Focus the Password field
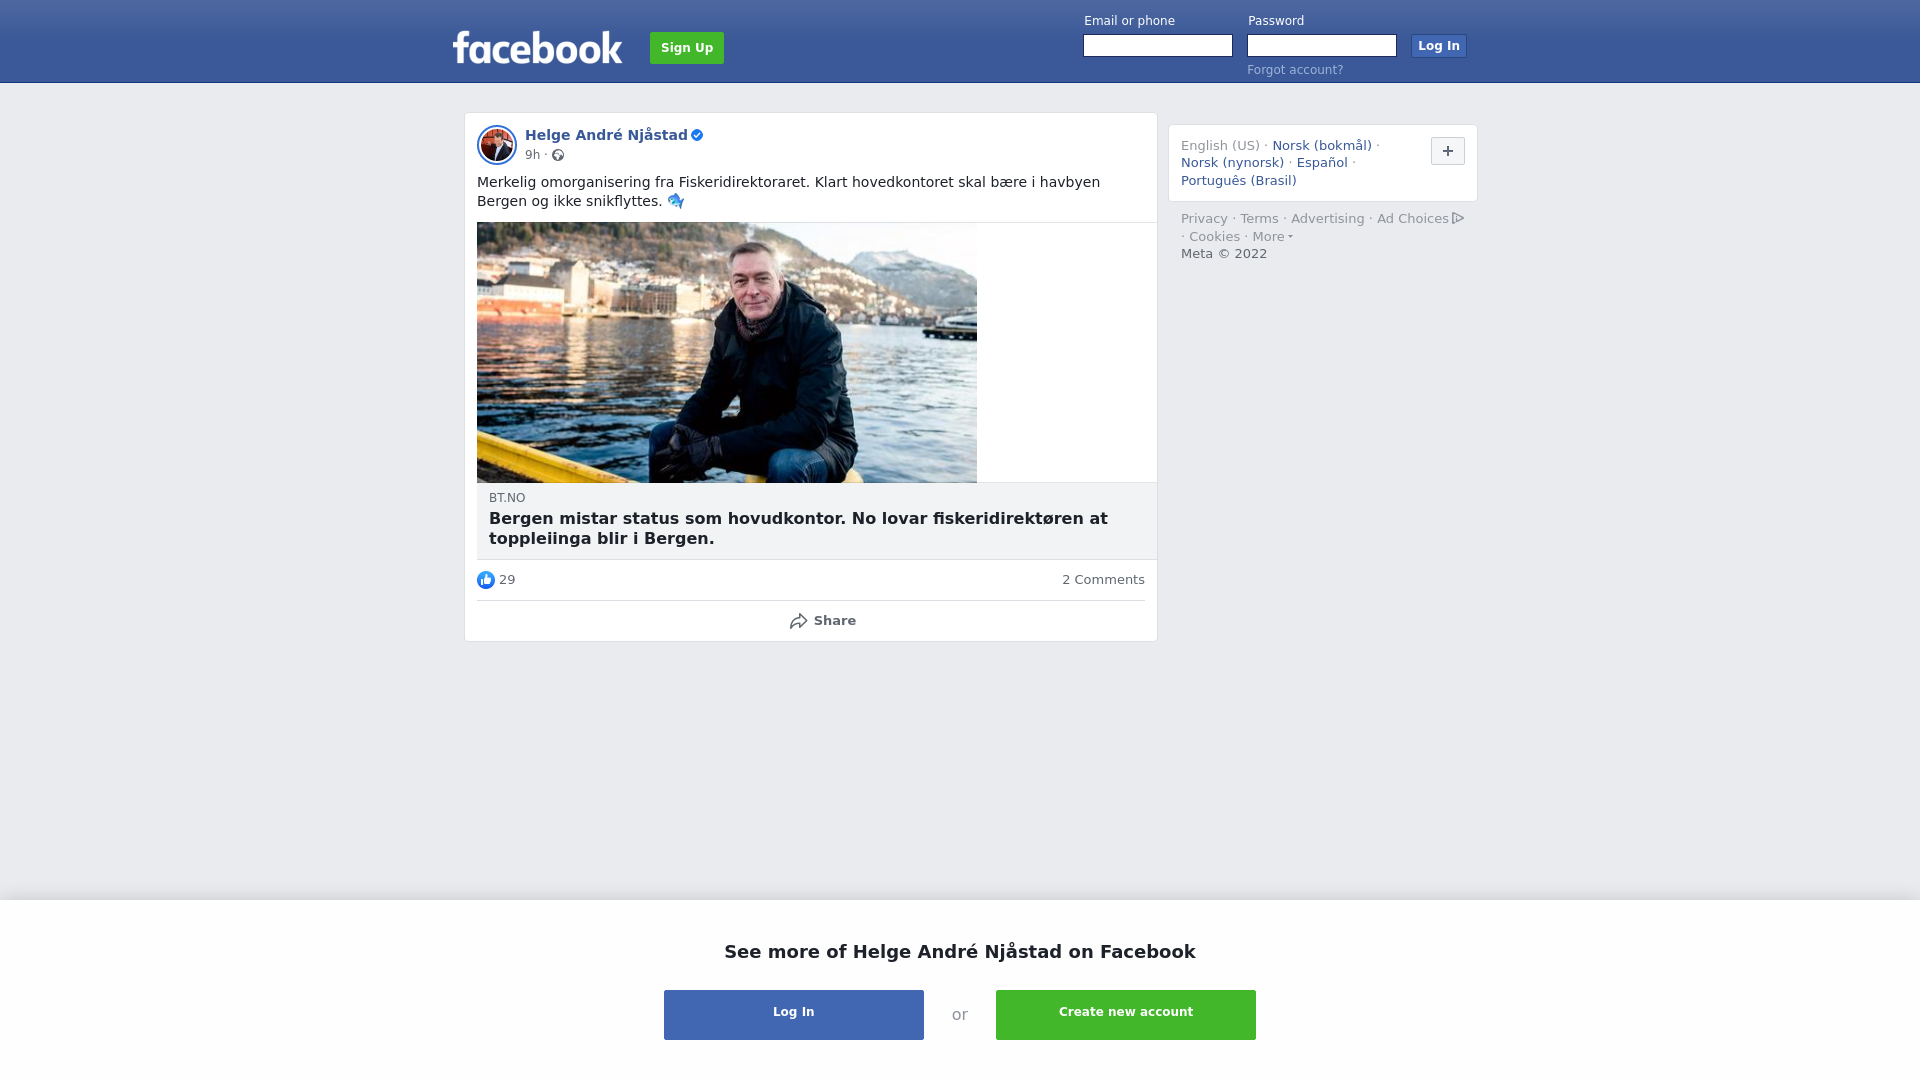The height and width of the screenshot is (1080, 1920). (x=1322, y=46)
